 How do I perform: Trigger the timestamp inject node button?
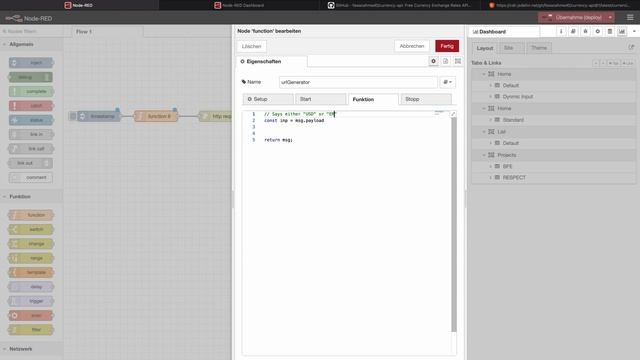73,116
